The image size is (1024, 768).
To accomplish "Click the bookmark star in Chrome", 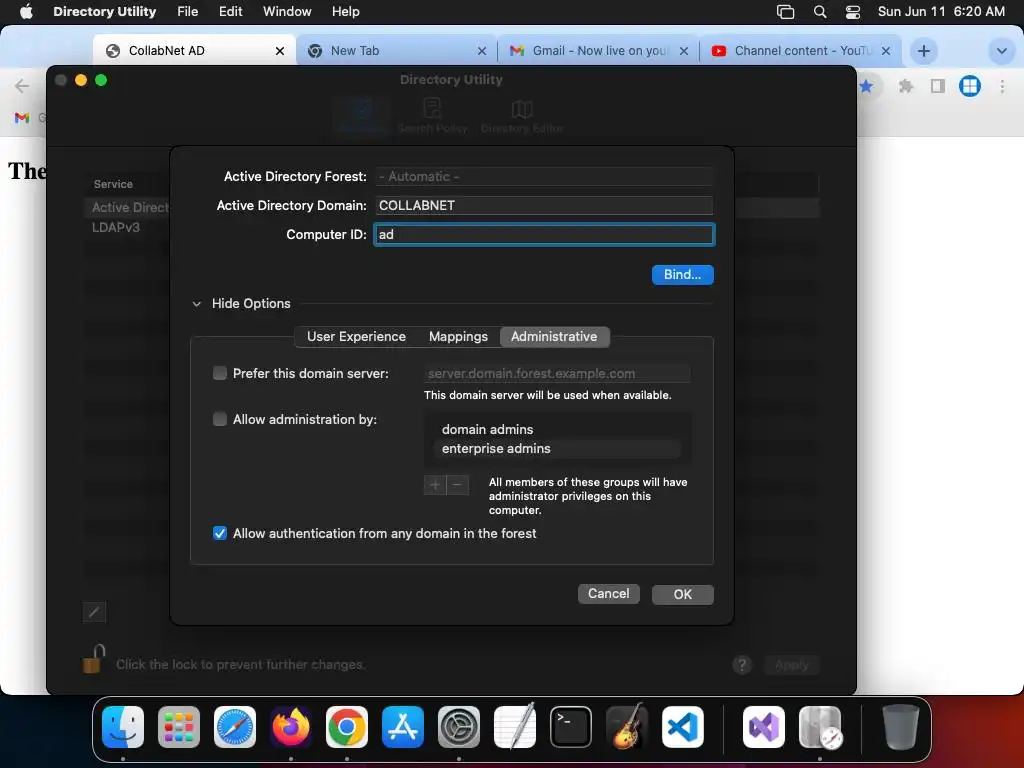I will coord(866,86).
